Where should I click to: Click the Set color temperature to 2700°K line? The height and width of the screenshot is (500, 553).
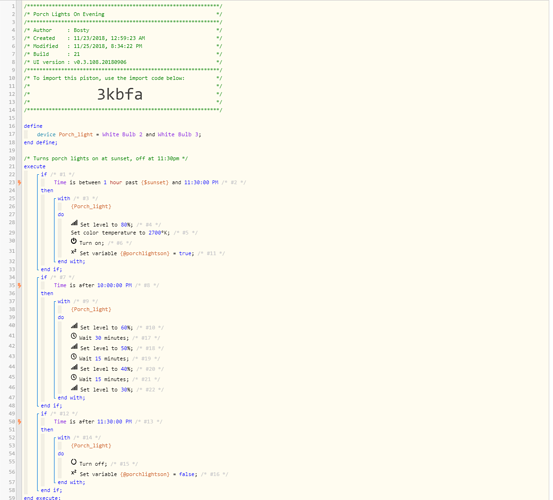click(x=120, y=233)
